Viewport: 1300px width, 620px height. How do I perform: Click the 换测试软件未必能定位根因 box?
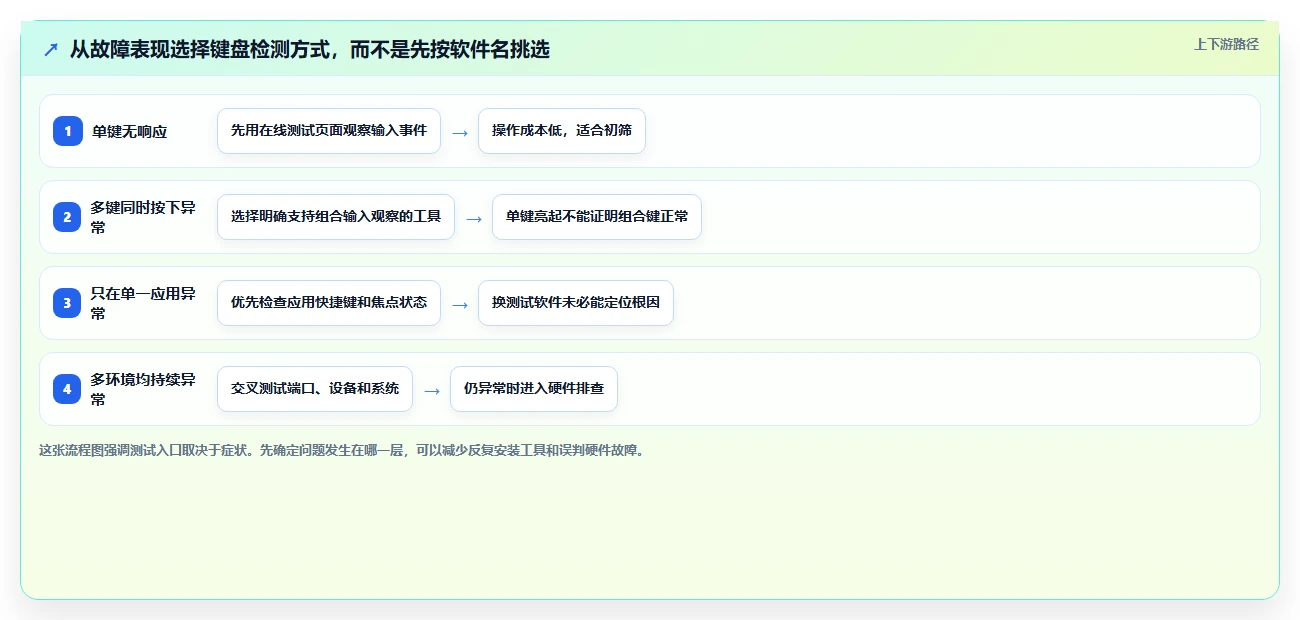(x=576, y=303)
